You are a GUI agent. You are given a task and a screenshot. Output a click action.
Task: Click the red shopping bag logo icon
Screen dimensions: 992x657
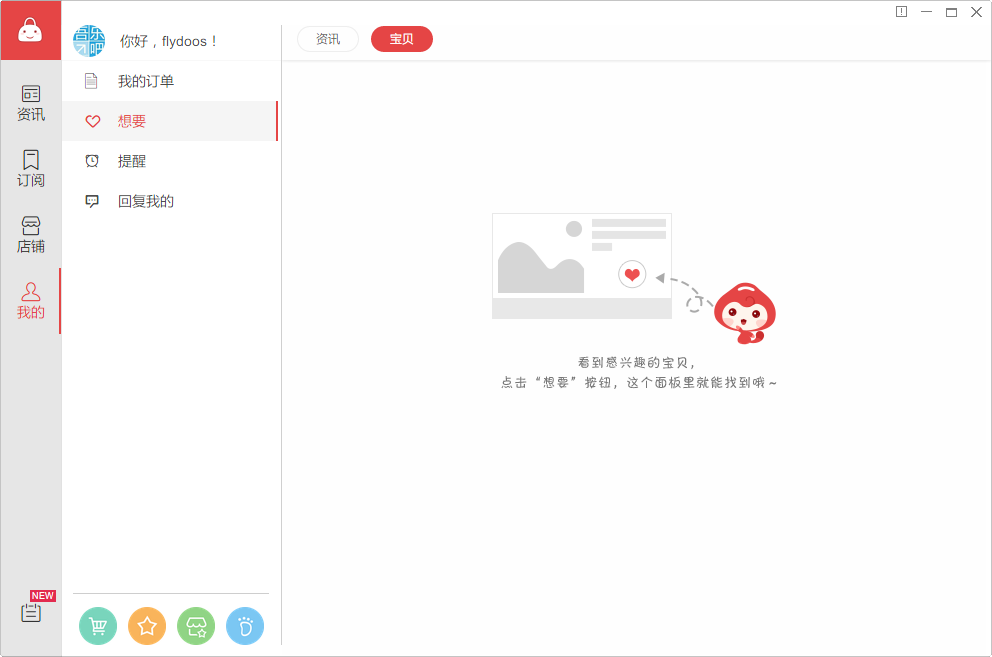coord(30,30)
